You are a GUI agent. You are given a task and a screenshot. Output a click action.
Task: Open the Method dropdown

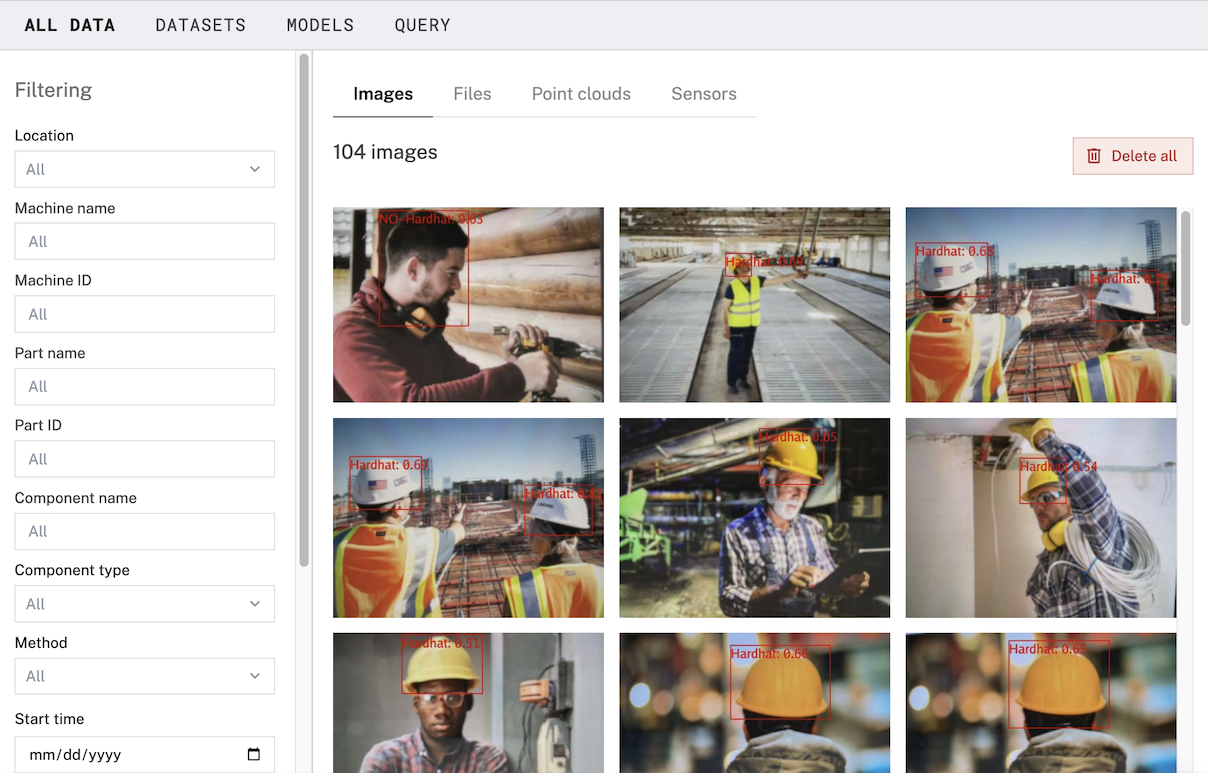pyautogui.click(x=144, y=676)
